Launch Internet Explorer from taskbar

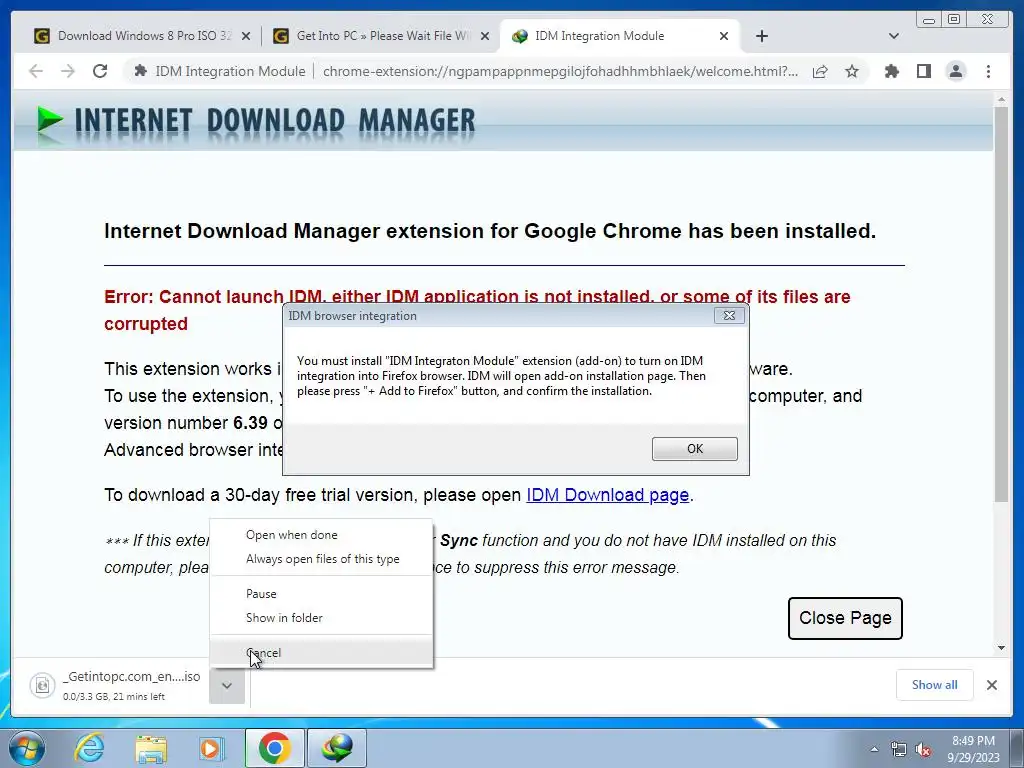click(89, 748)
